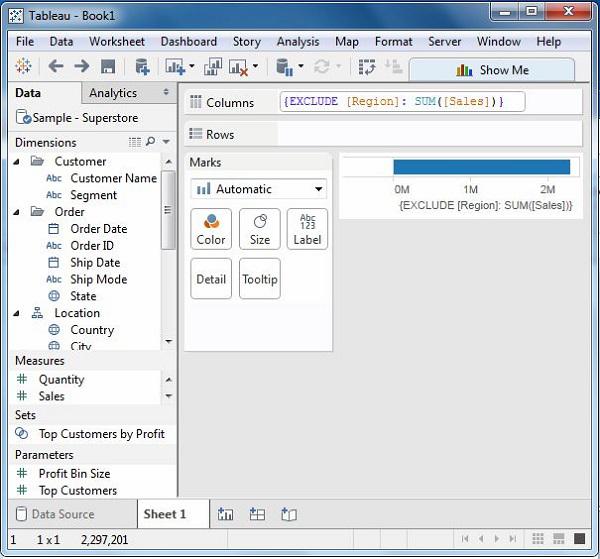Click the New Story tab icon at bottom
The image size is (600, 559).
tap(289, 514)
